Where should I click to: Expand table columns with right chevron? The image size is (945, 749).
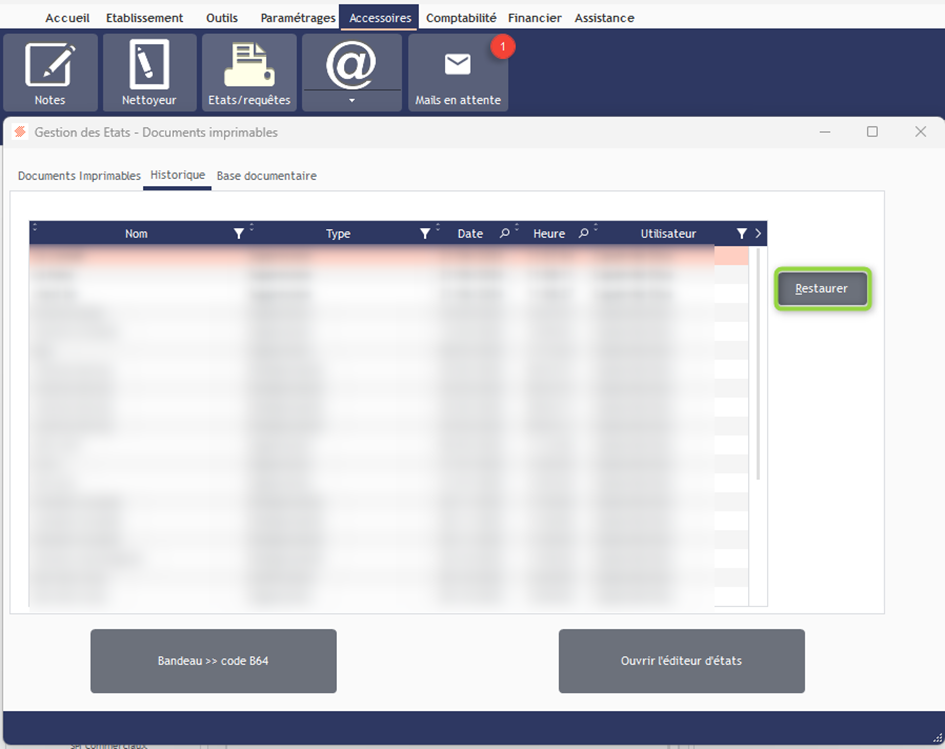758,234
